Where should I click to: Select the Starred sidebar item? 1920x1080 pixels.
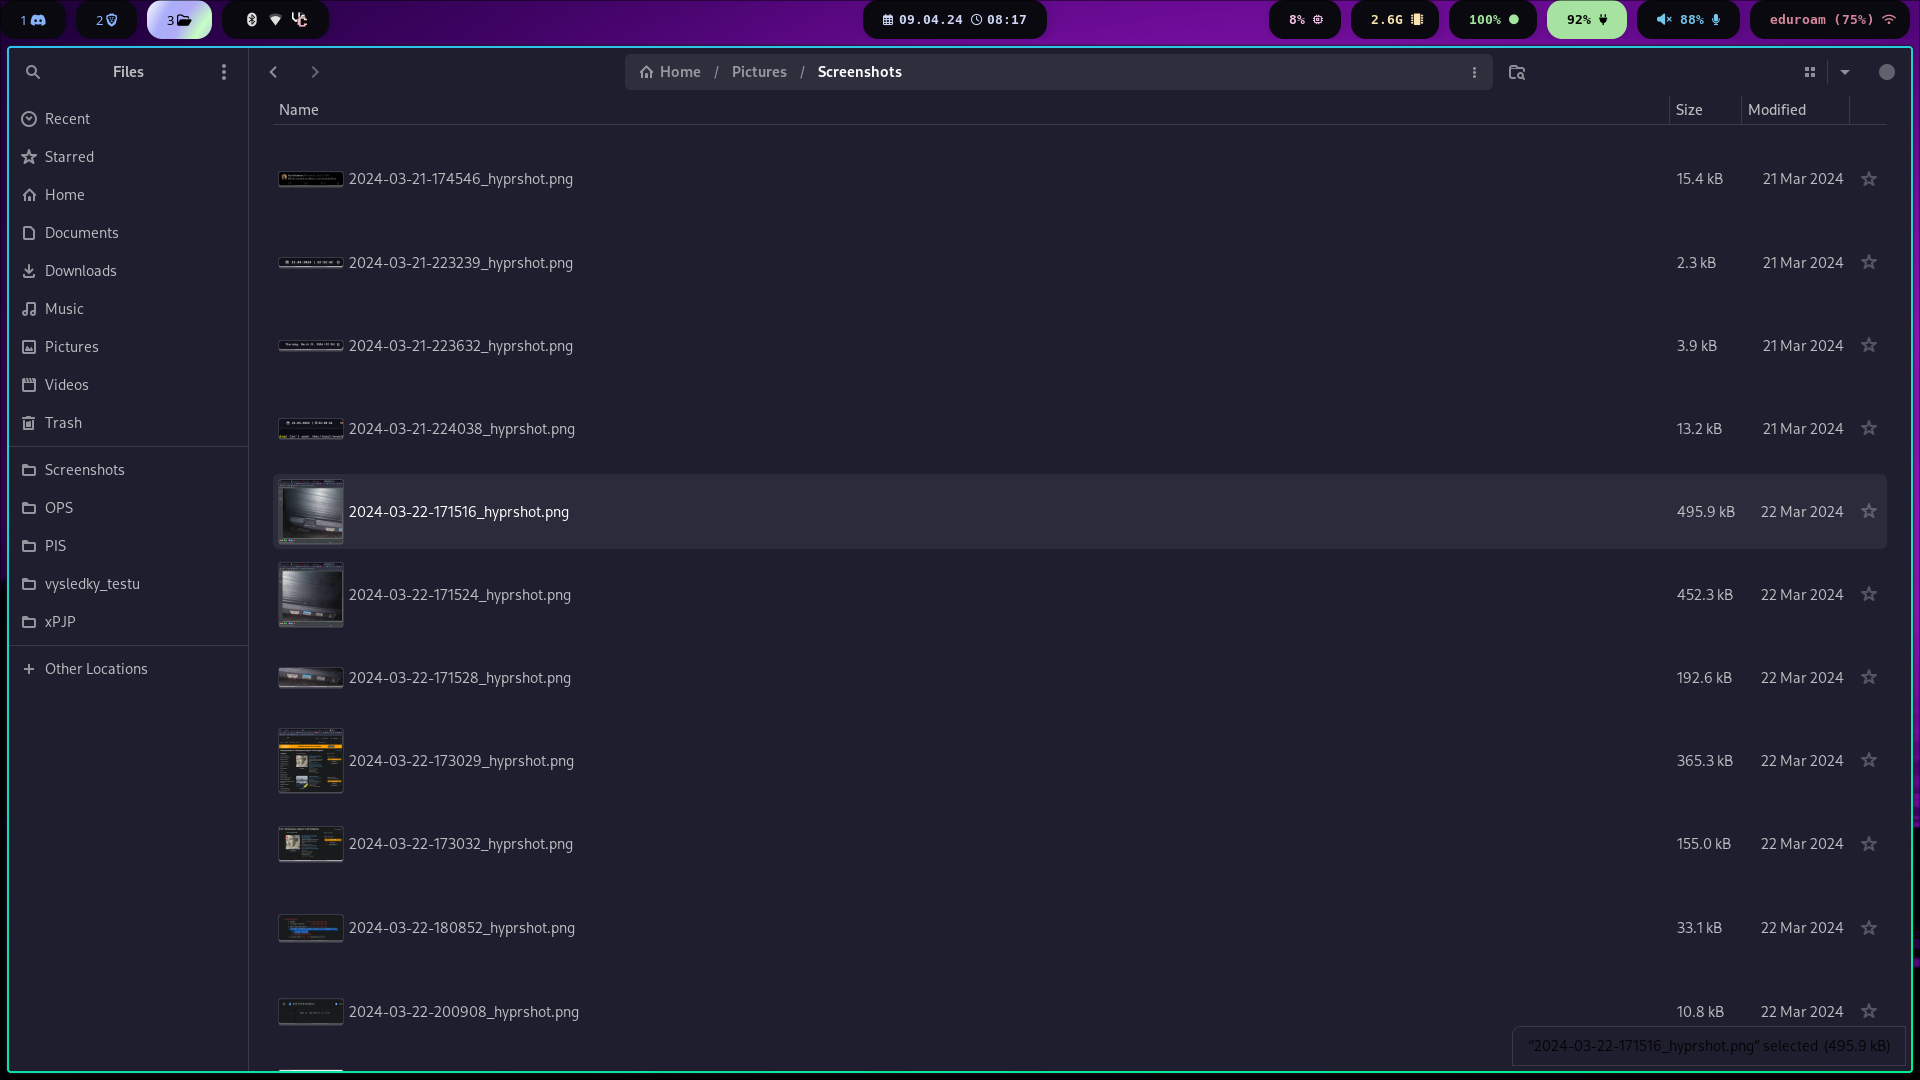pyautogui.click(x=69, y=157)
